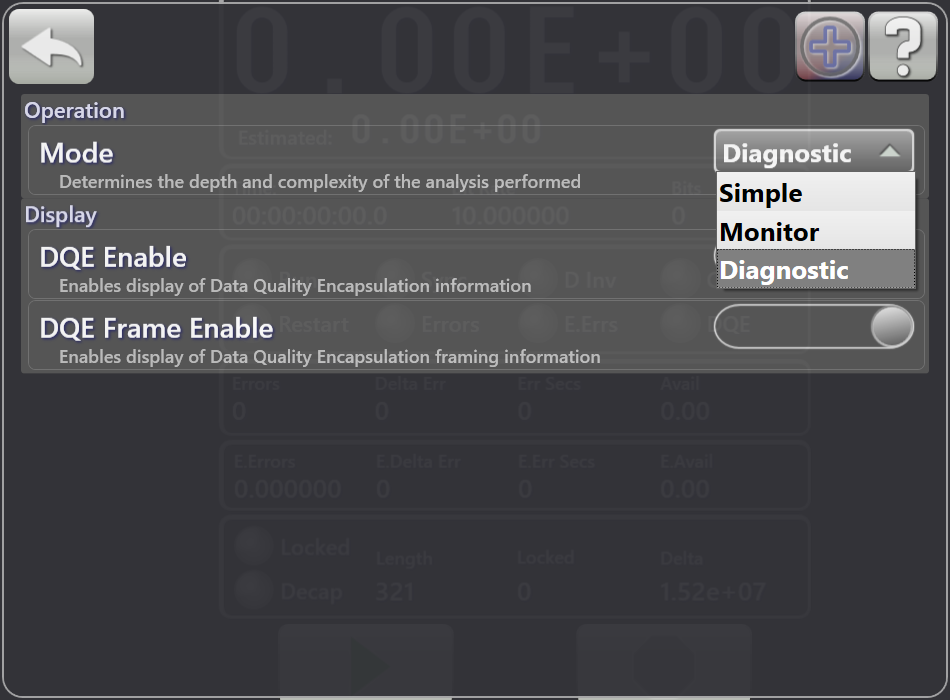950x700 pixels.
Task: Open help with the question mark icon
Action: coord(903,47)
